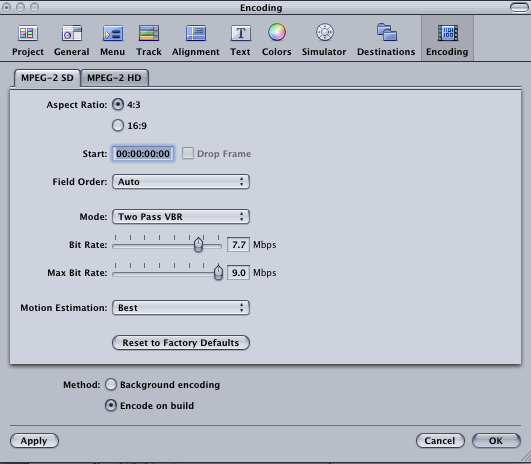Click the Max Bit Rate slider handle
The height and width of the screenshot is (464, 531).
[218, 272]
